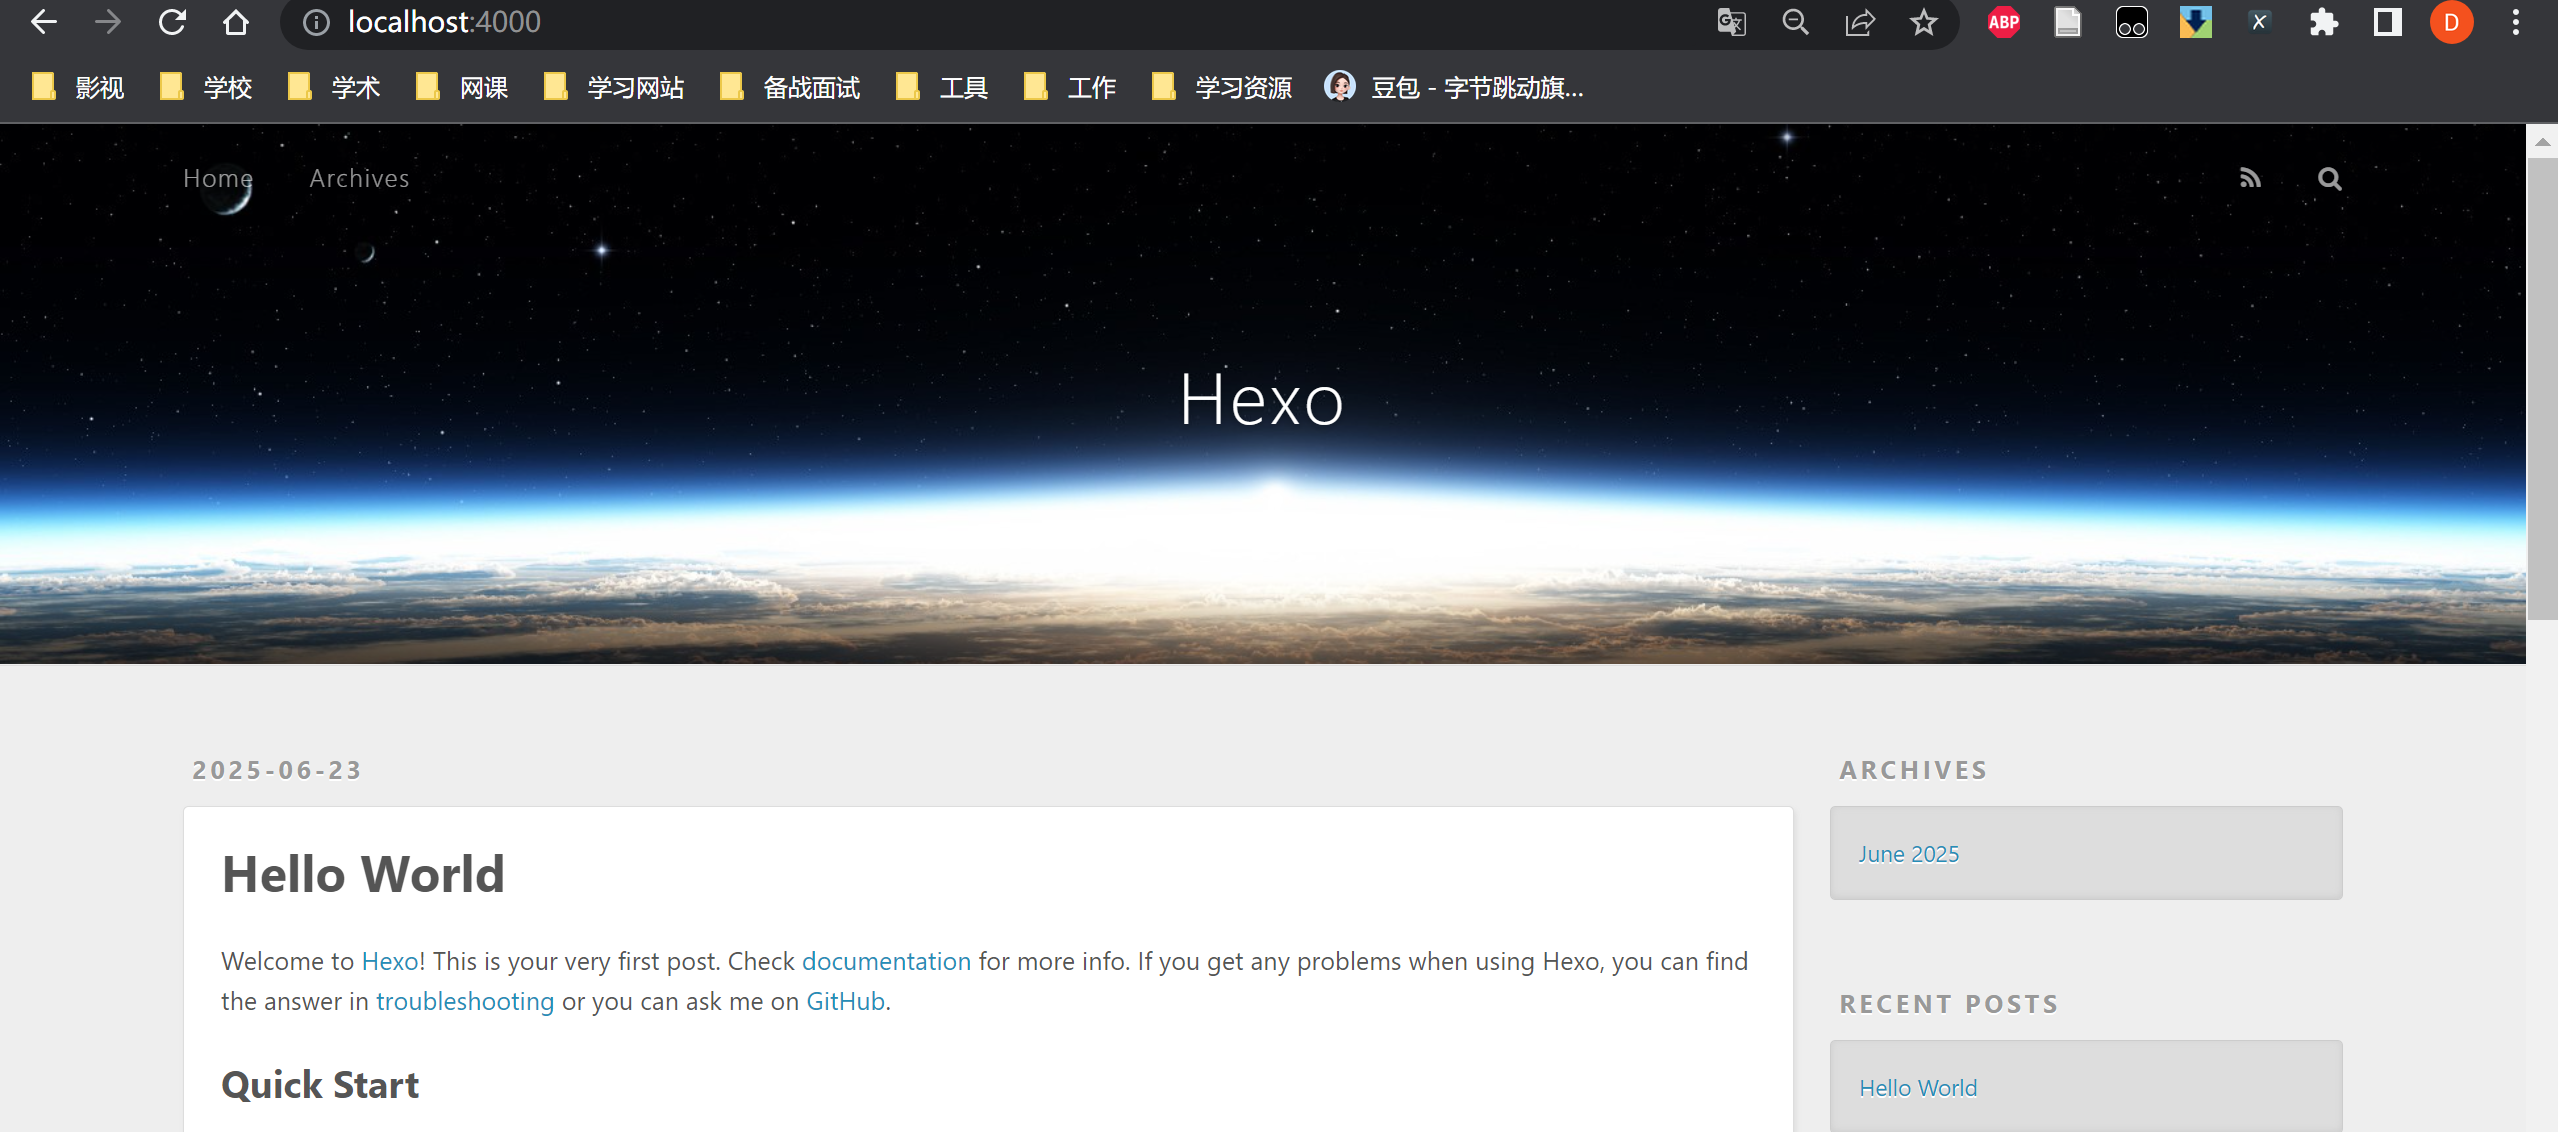Open the 网课 bookmark folder
The width and height of the screenshot is (2558, 1132).
(462, 88)
